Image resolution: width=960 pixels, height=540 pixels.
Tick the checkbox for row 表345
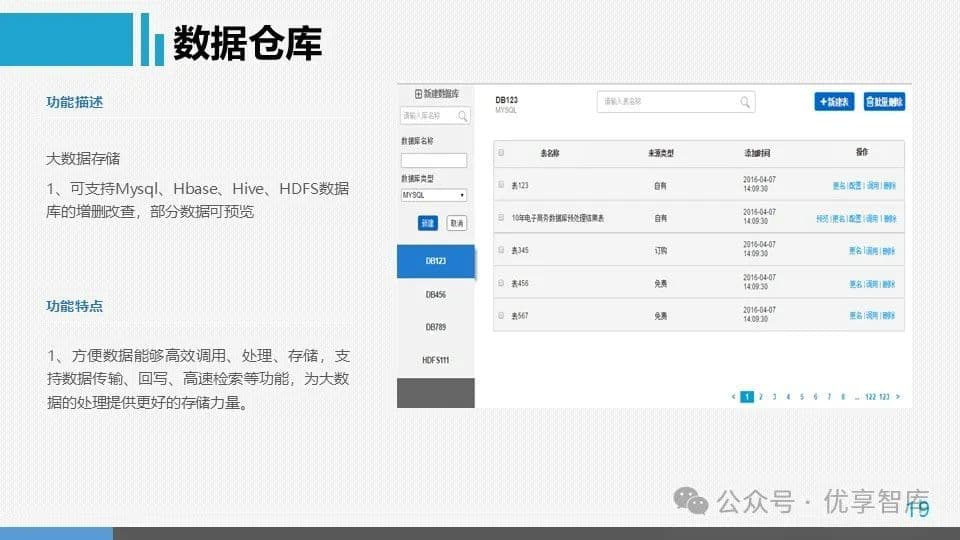pyautogui.click(x=501, y=250)
